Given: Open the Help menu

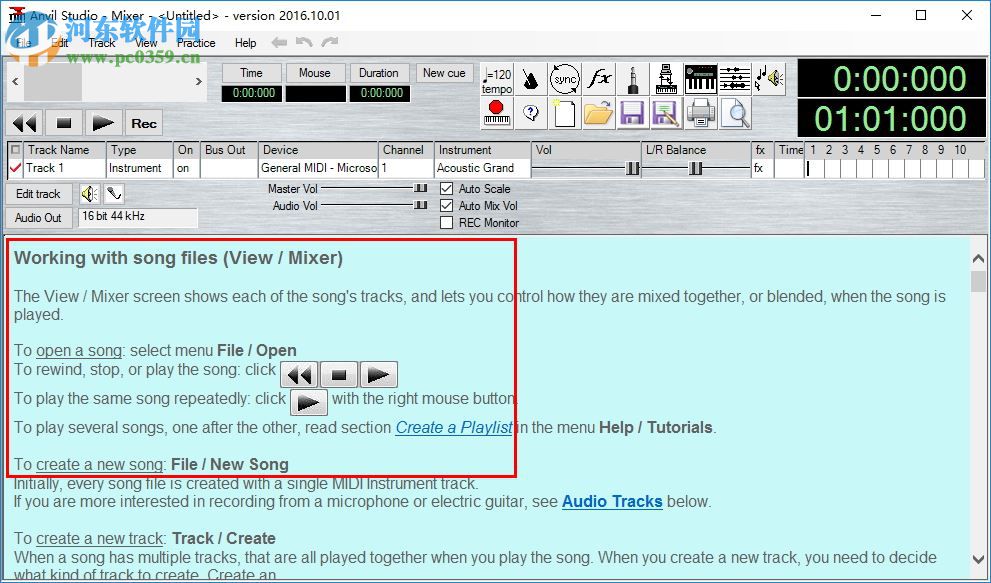Looking at the screenshot, I should [245, 43].
